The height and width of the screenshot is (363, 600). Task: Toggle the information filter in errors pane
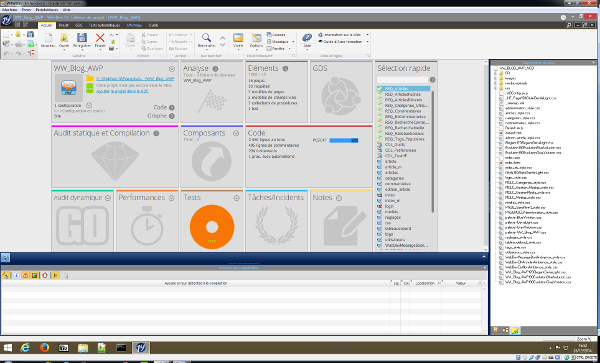coord(16,275)
